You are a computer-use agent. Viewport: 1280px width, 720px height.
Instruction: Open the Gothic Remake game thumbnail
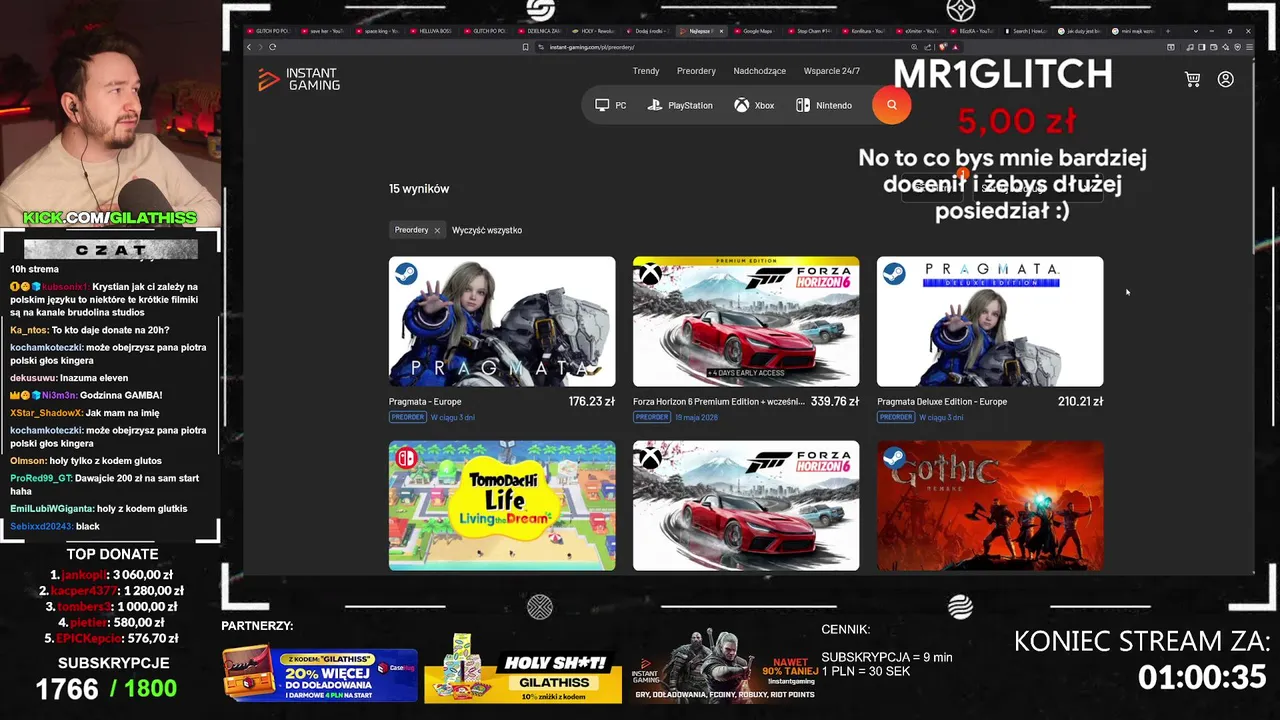coord(990,506)
